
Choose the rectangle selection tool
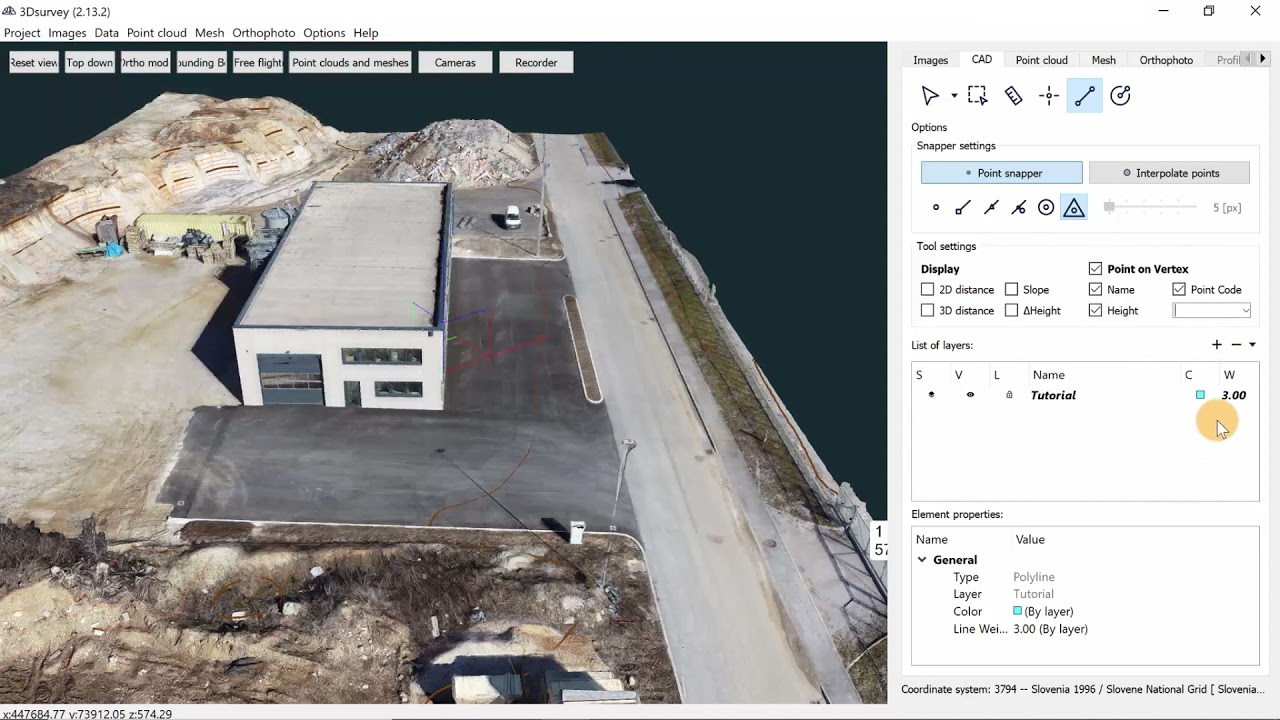(977, 96)
